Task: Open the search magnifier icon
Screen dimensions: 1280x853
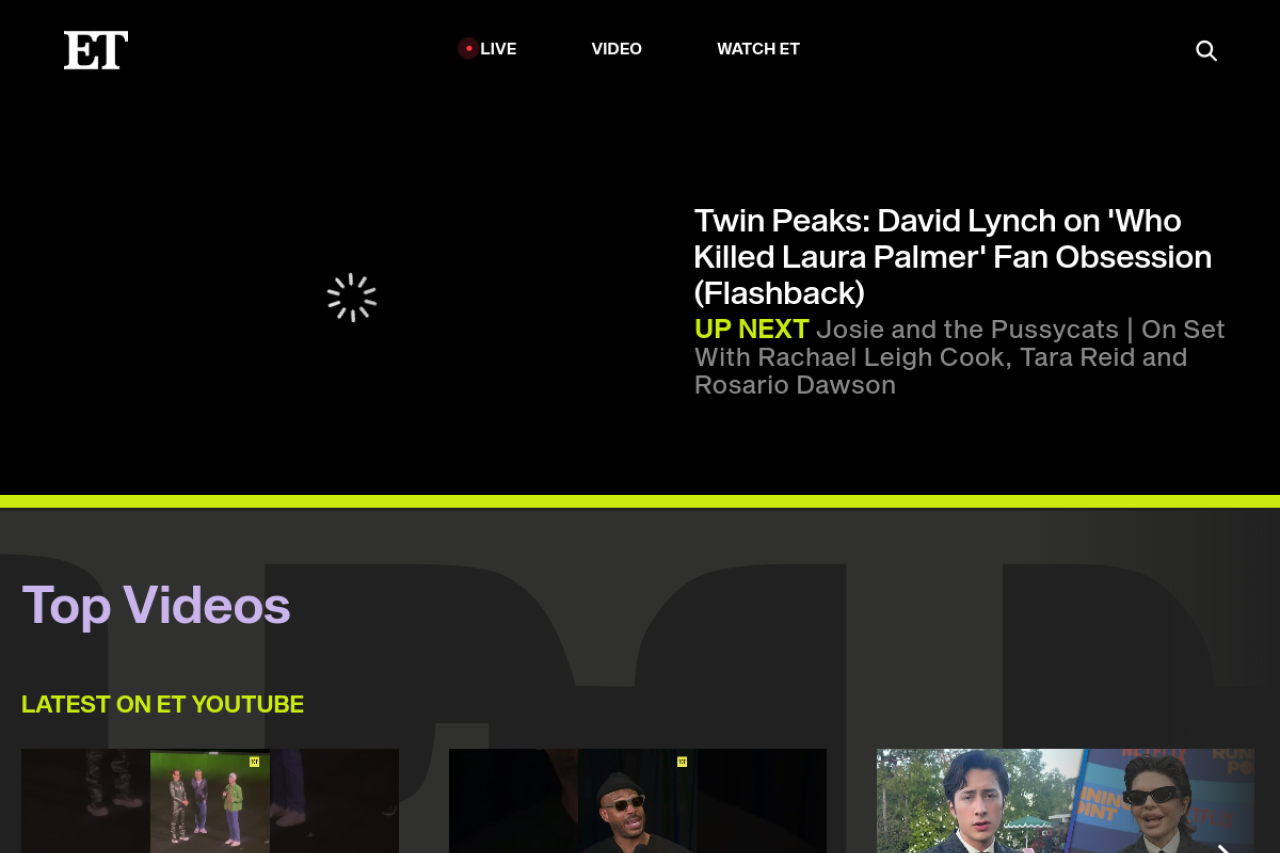Action: [1206, 50]
